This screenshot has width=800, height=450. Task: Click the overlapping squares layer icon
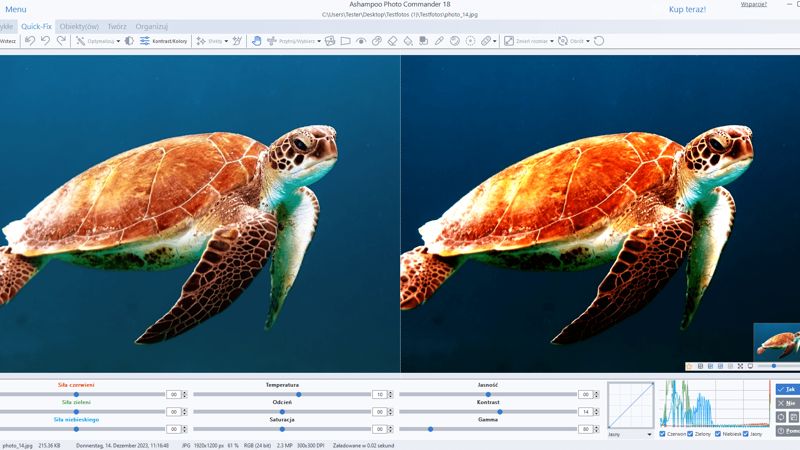(423, 41)
